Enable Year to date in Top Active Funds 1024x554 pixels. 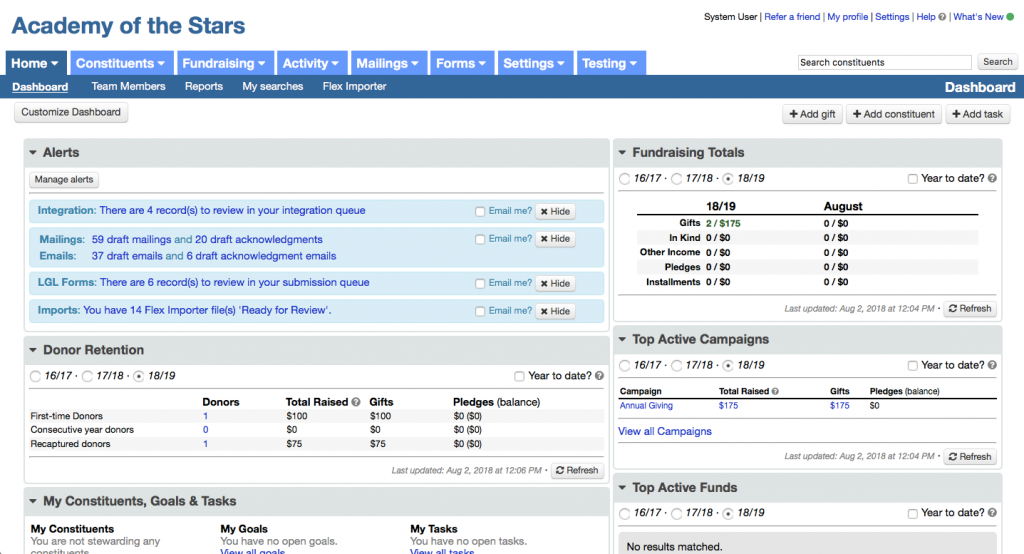(912, 513)
